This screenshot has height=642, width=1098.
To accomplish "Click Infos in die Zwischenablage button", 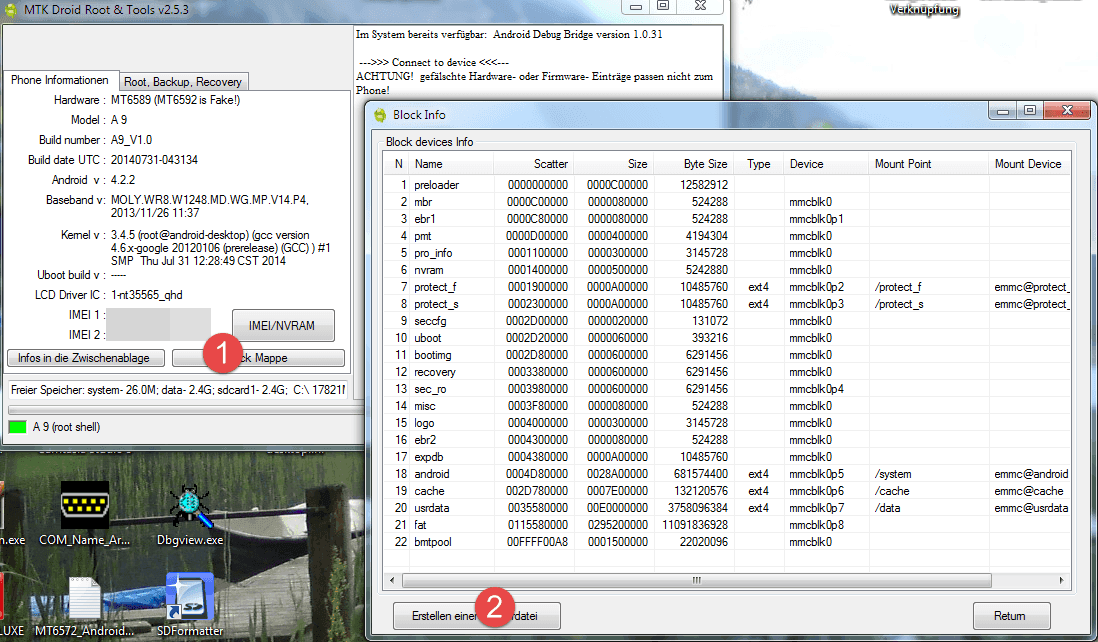I will (84, 358).
